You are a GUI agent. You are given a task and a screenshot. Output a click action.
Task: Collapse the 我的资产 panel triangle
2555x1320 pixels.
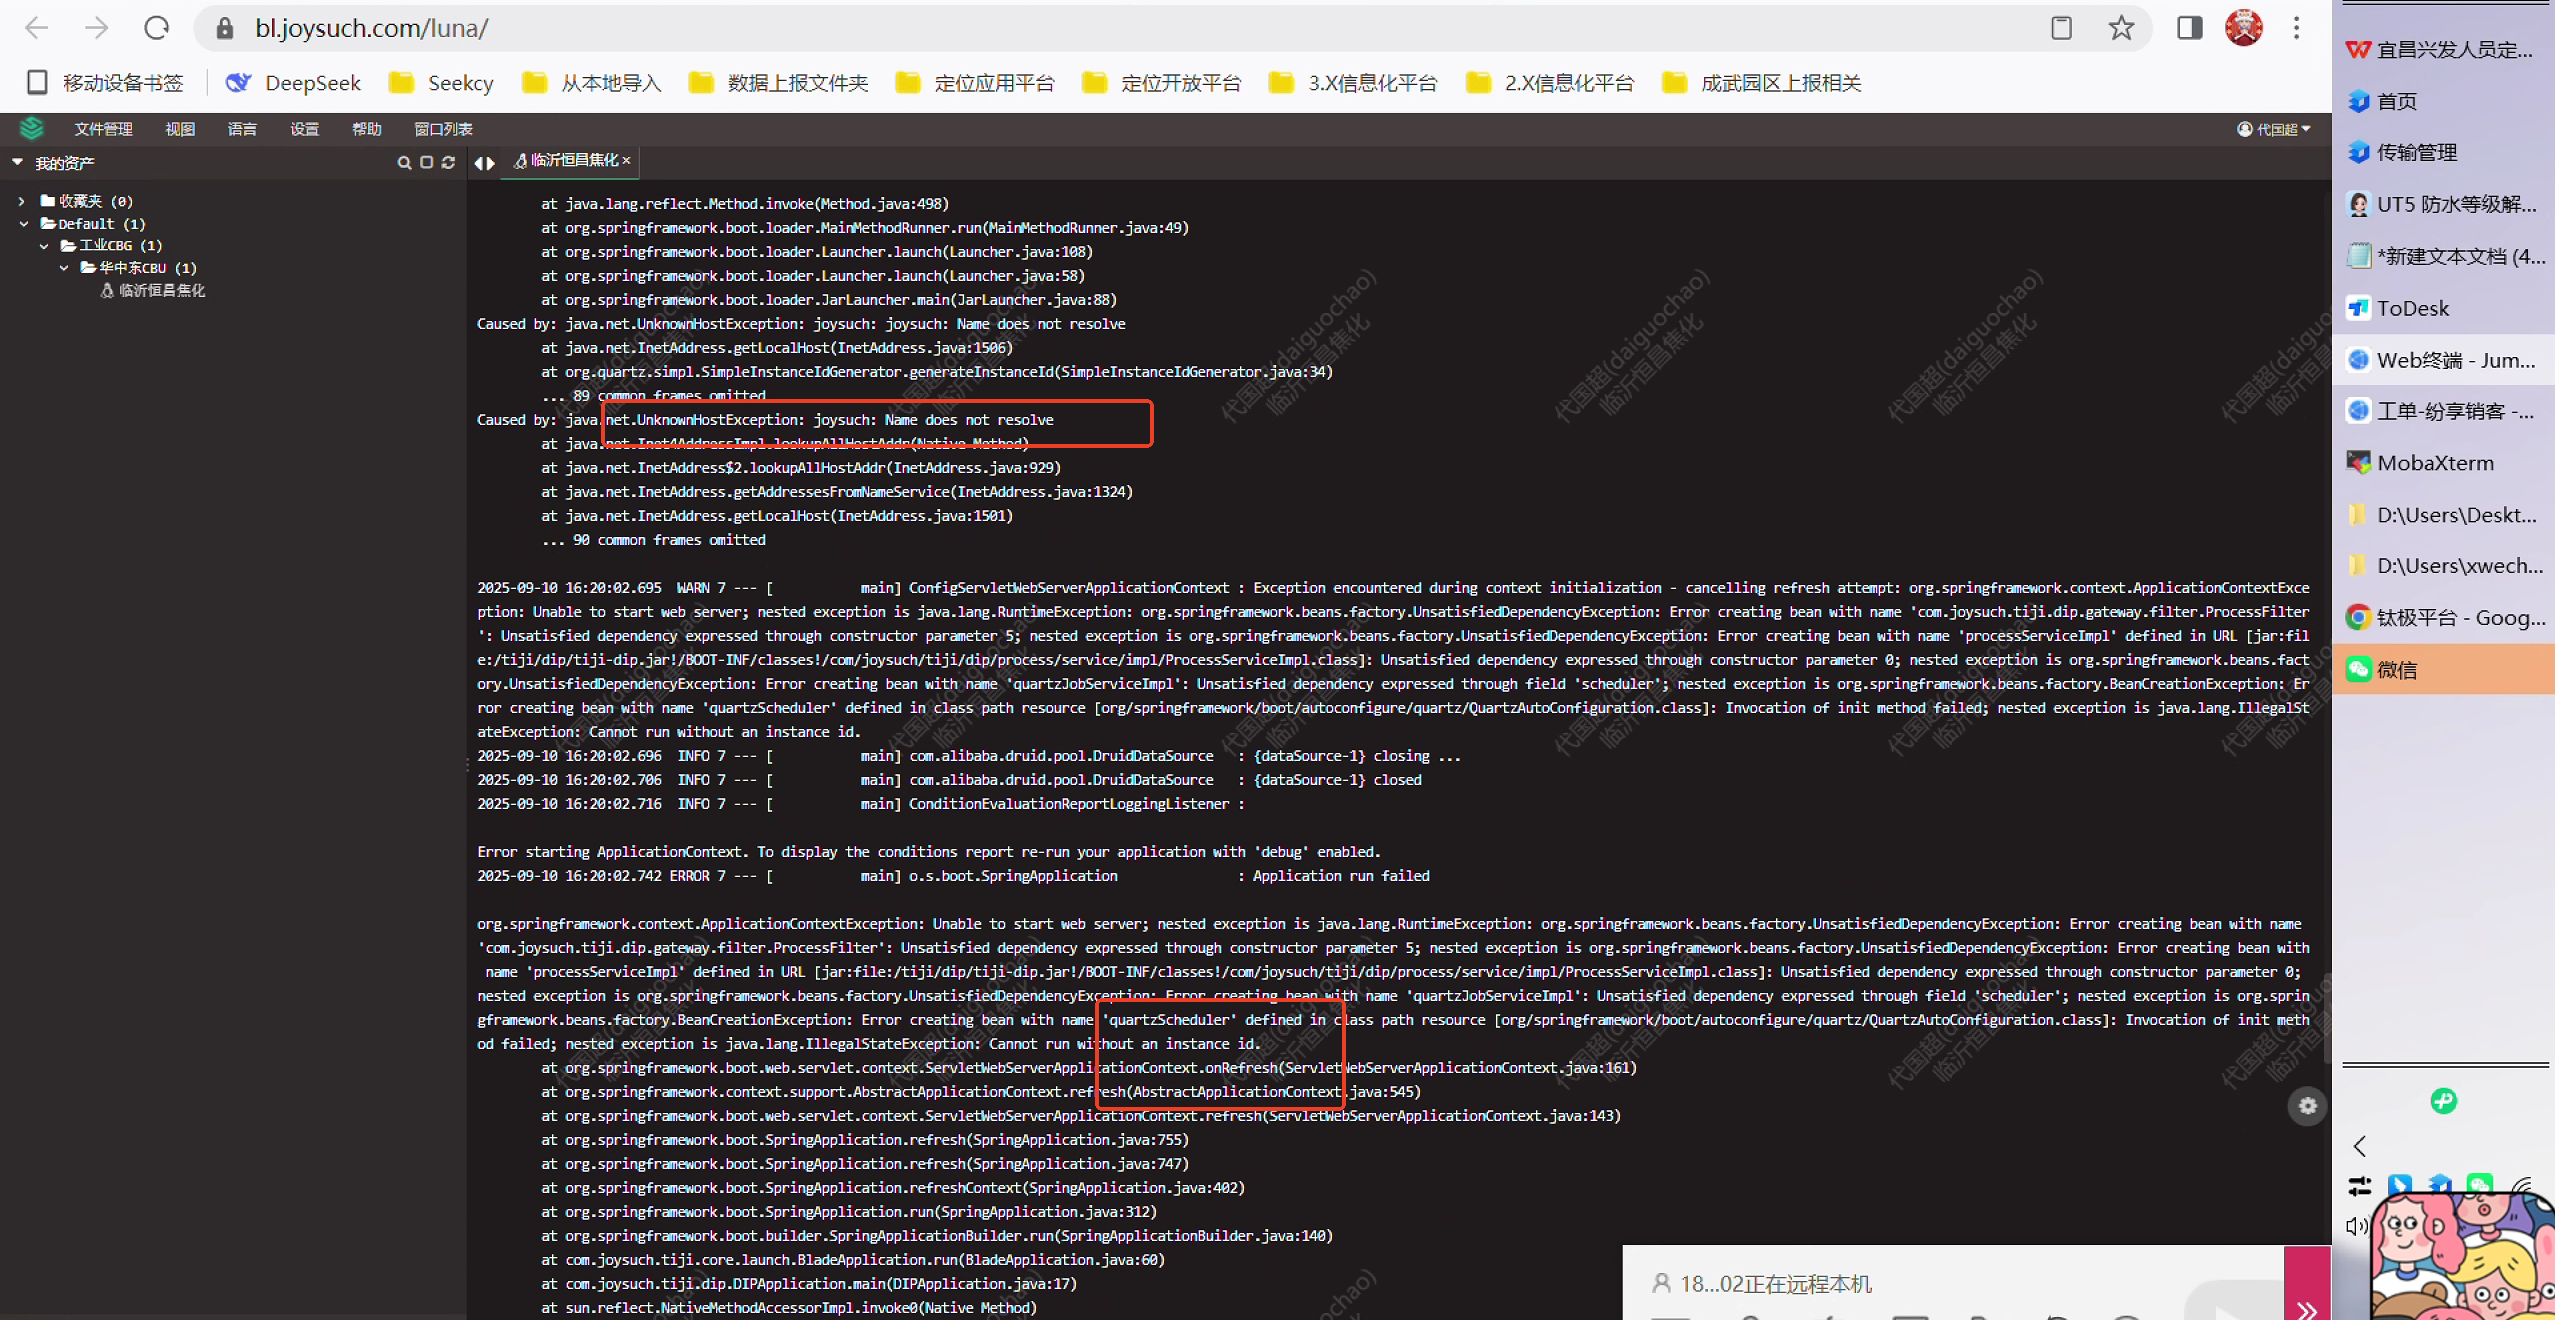coord(17,162)
